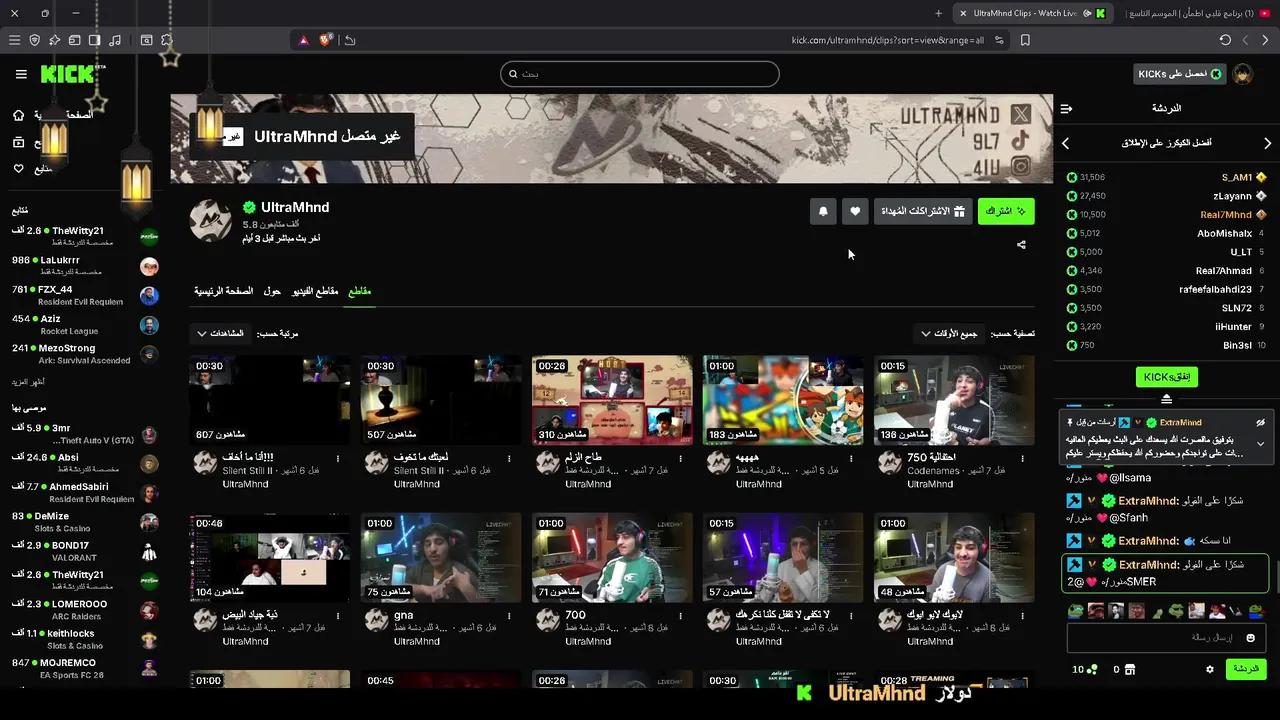Focus the Kick search box
Viewport: 1280px width, 720px height.
pos(640,74)
